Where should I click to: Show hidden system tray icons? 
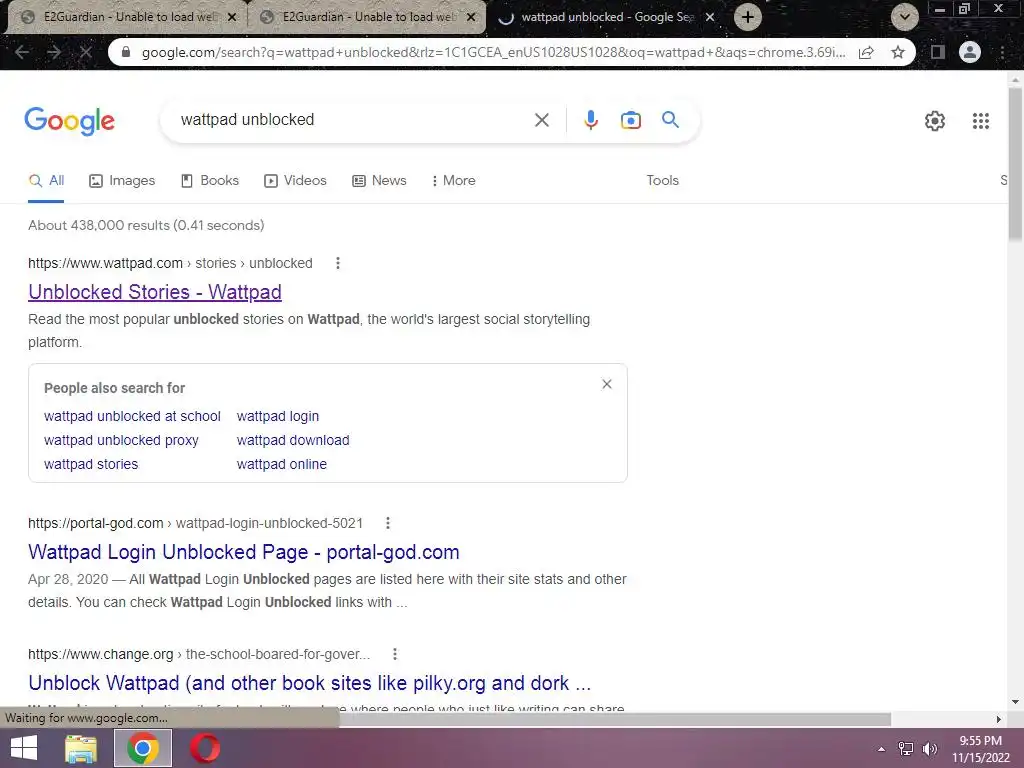[881, 749]
